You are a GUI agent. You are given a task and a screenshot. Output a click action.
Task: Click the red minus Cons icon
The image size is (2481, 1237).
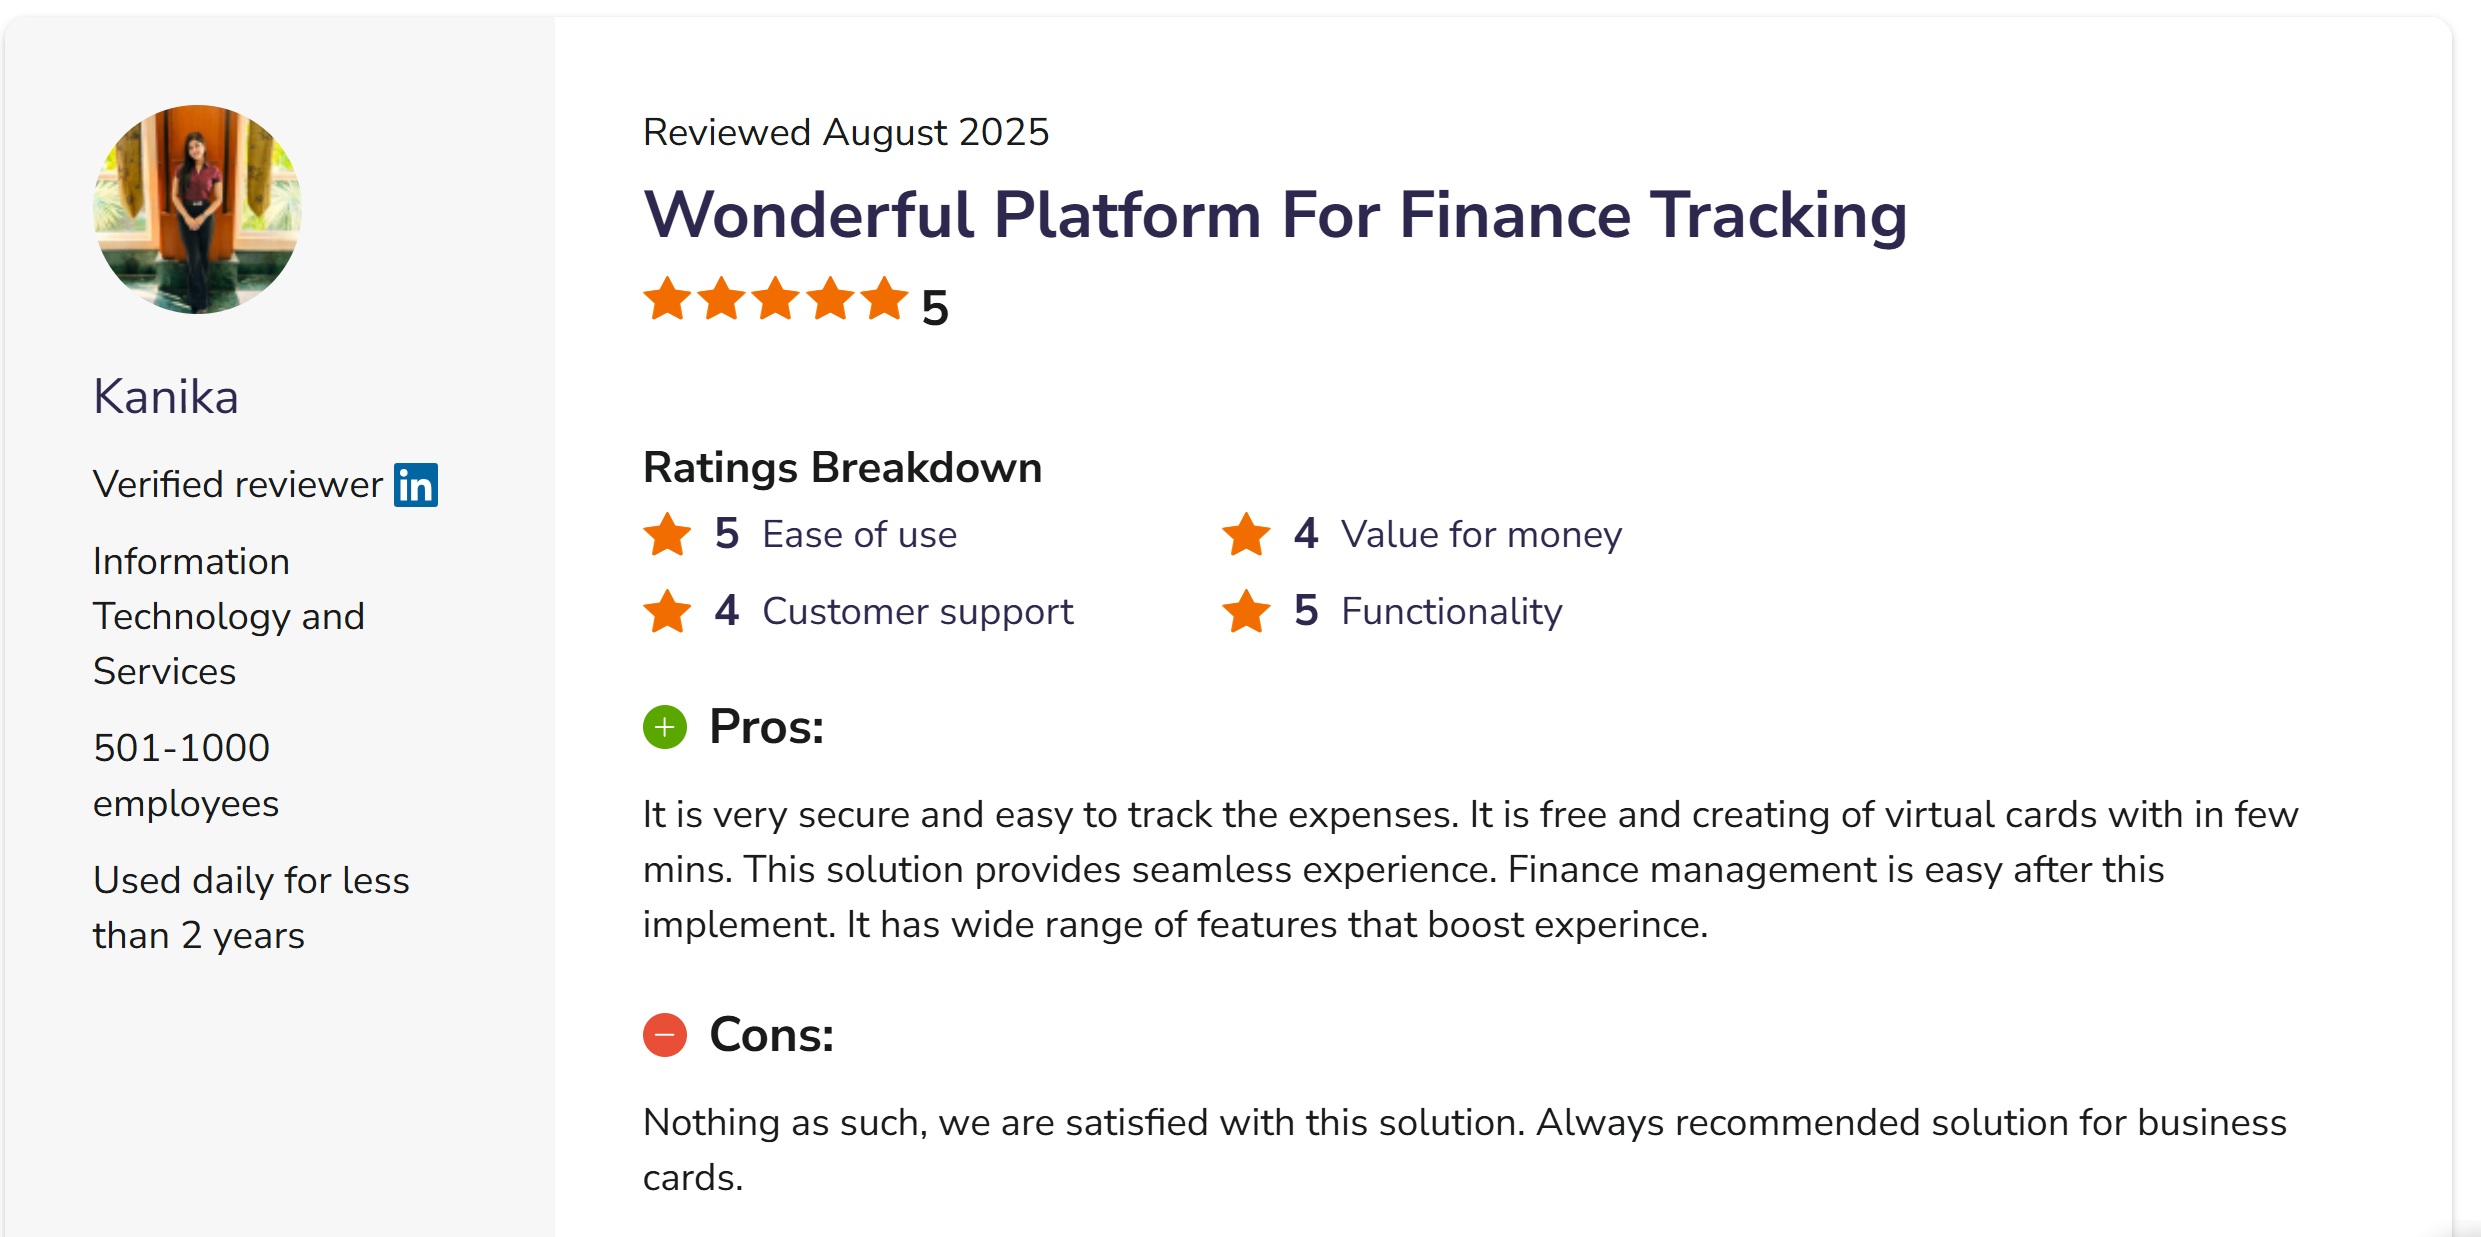coord(665,1035)
